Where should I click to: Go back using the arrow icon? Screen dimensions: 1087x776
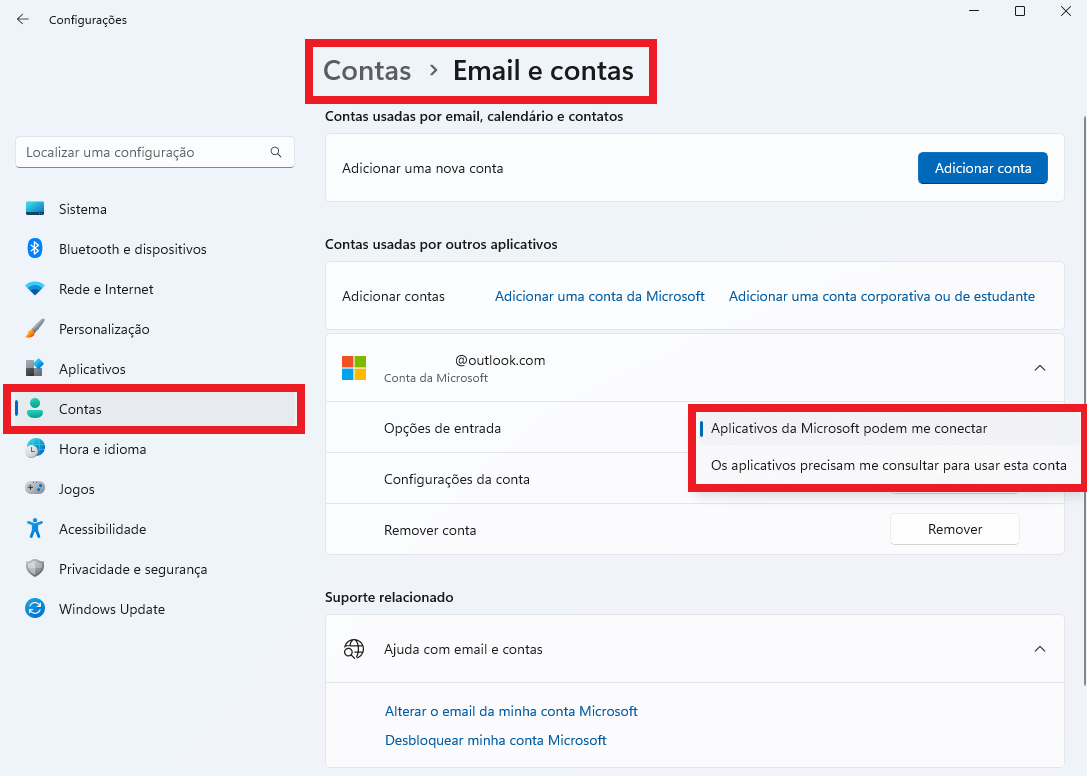point(23,19)
